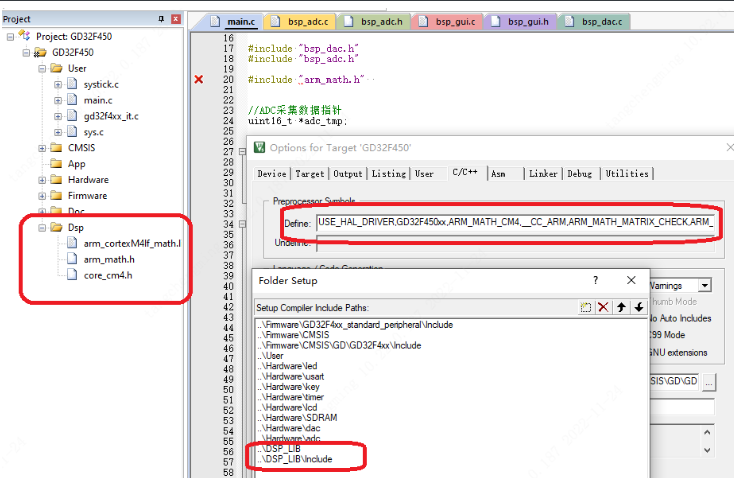Open the Warnings dropdown arrow
The height and width of the screenshot is (478, 734).
point(705,285)
